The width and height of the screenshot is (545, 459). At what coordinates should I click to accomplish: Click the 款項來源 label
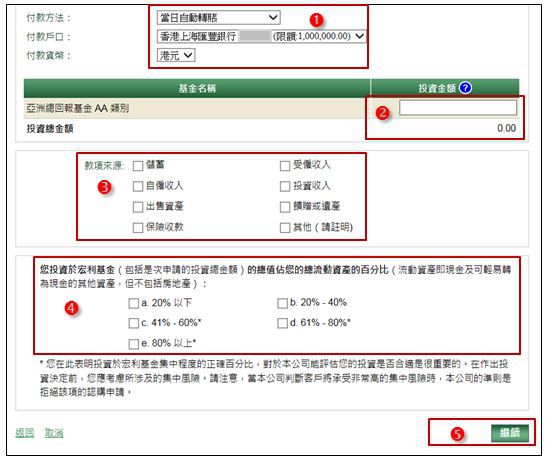(x=104, y=166)
